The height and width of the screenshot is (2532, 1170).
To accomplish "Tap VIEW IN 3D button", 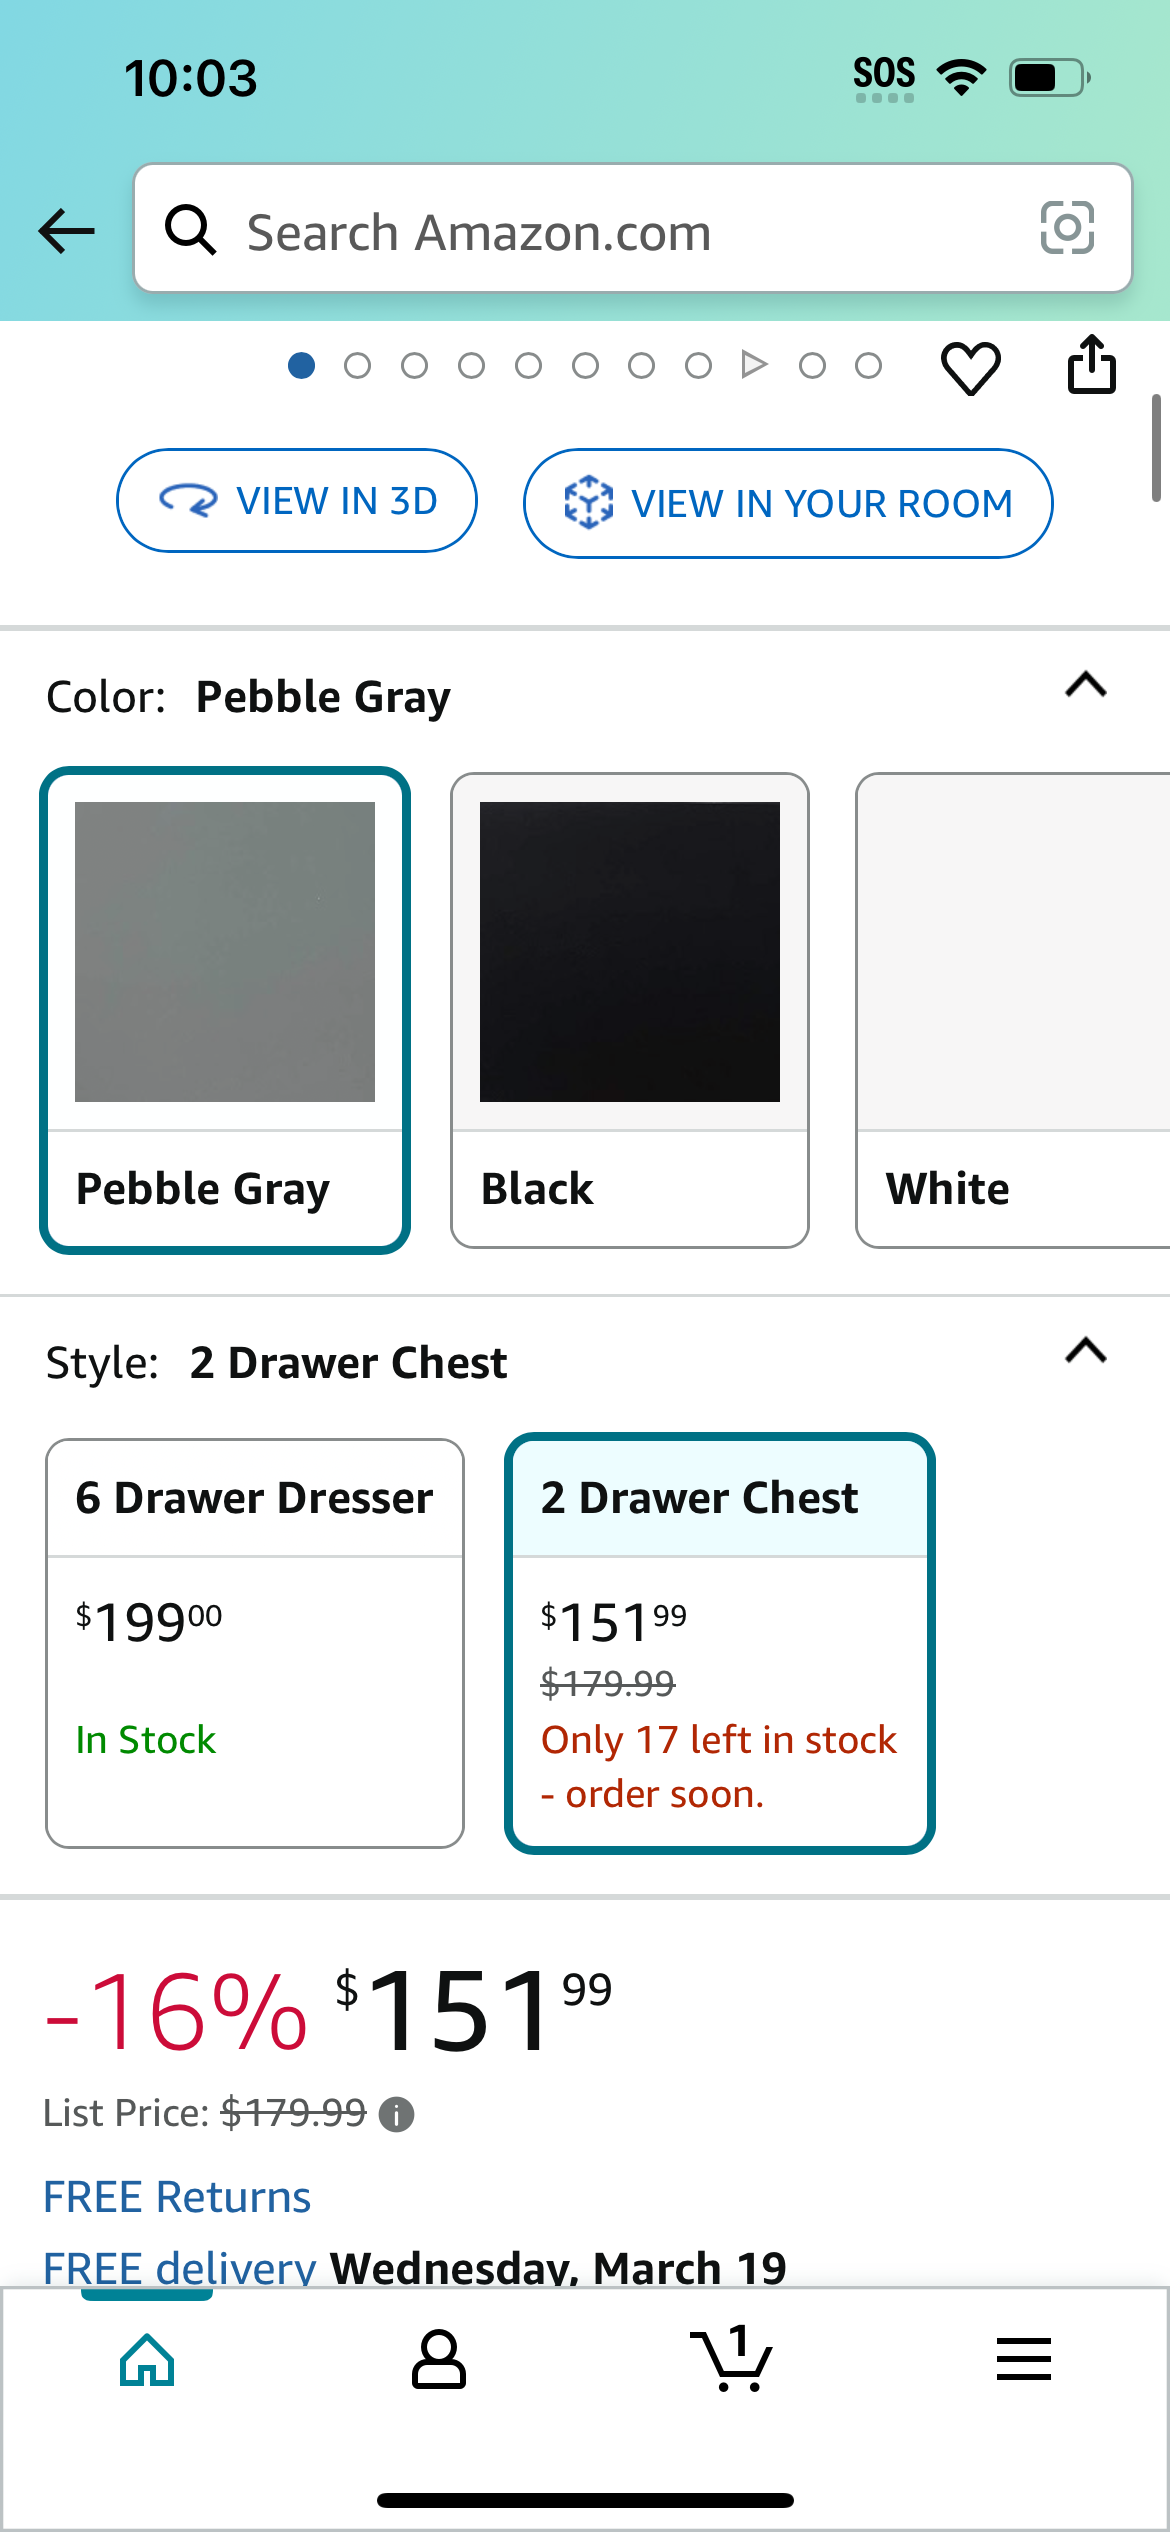I will pyautogui.click(x=297, y=501).
